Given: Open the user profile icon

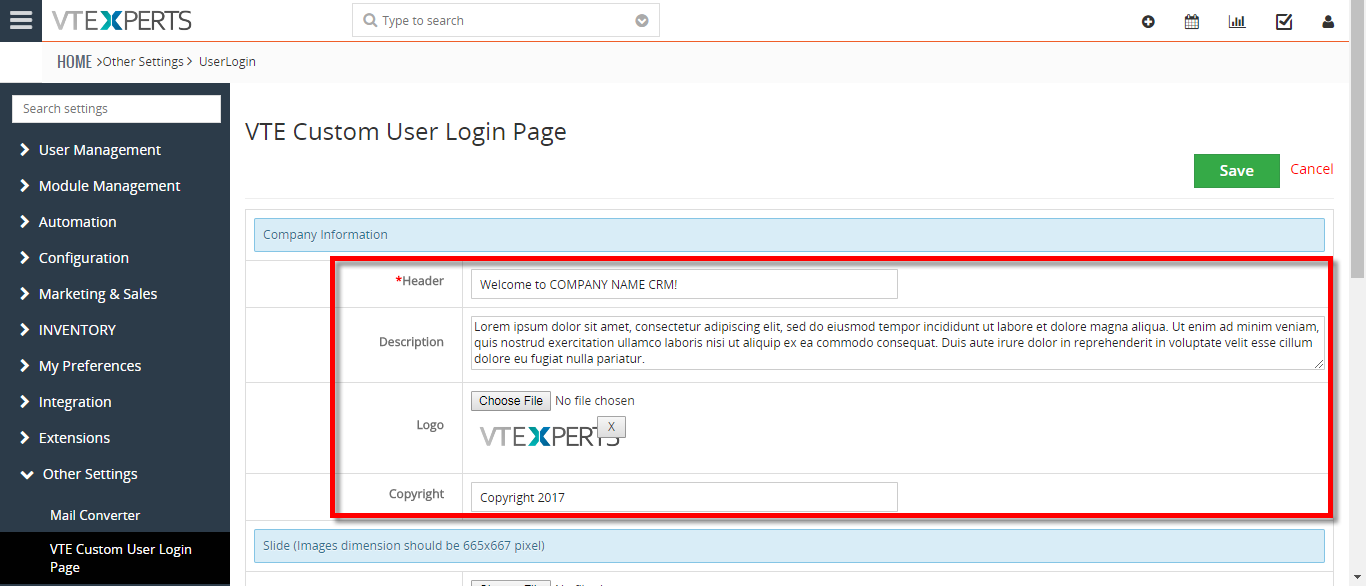Looking at the screenshot, I should pos(1328,21).
